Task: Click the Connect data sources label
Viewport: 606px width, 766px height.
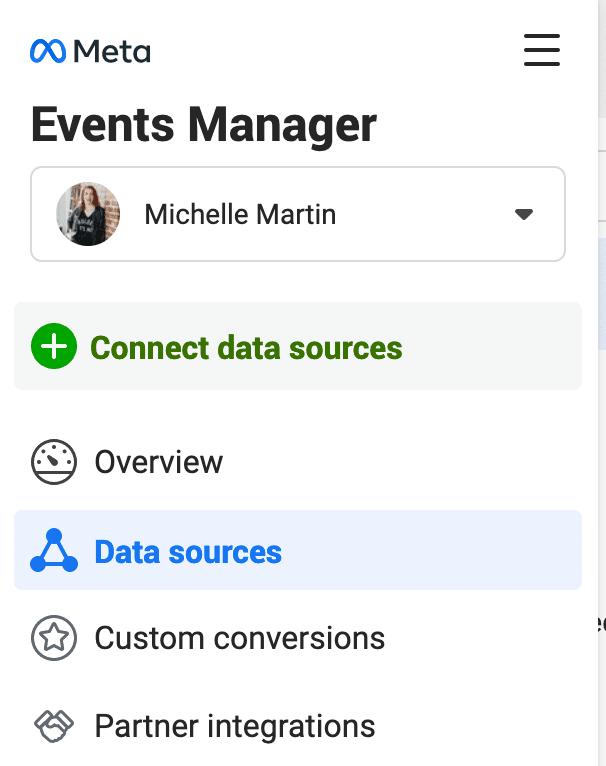Action: [x=246, y=348]
